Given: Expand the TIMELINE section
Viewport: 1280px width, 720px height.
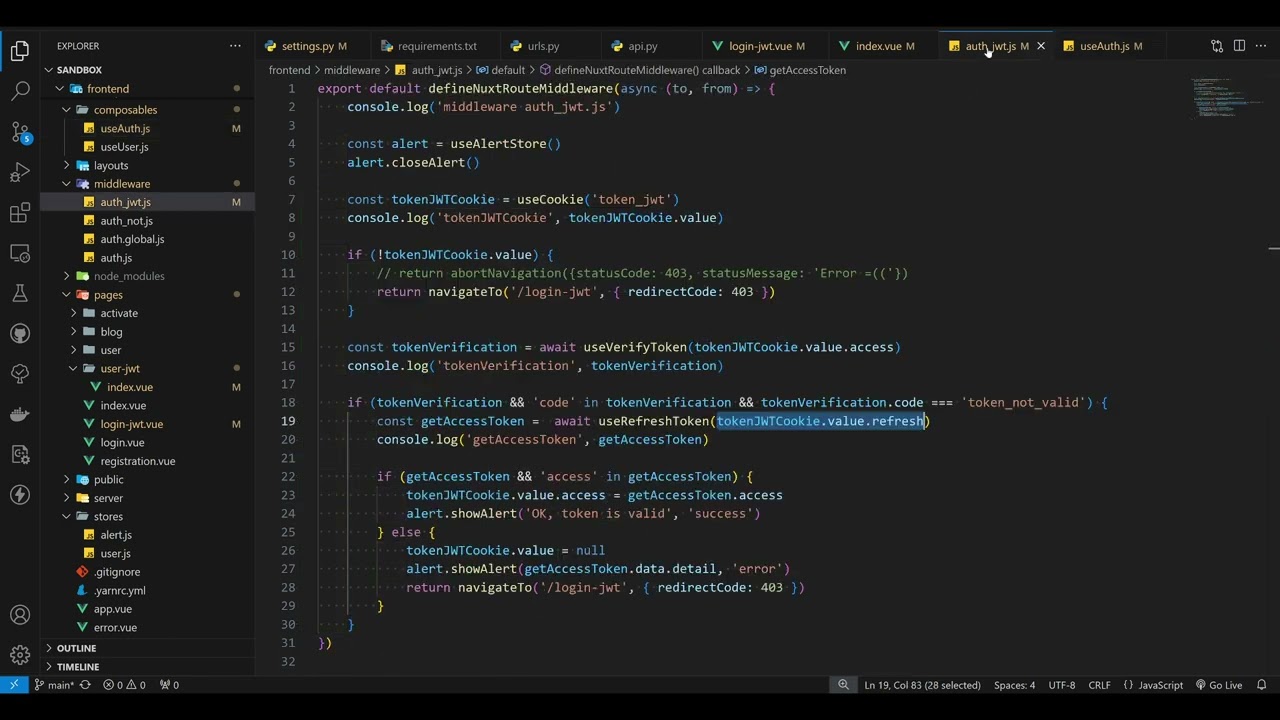Looking at the screenshot, I should point(77,667).
